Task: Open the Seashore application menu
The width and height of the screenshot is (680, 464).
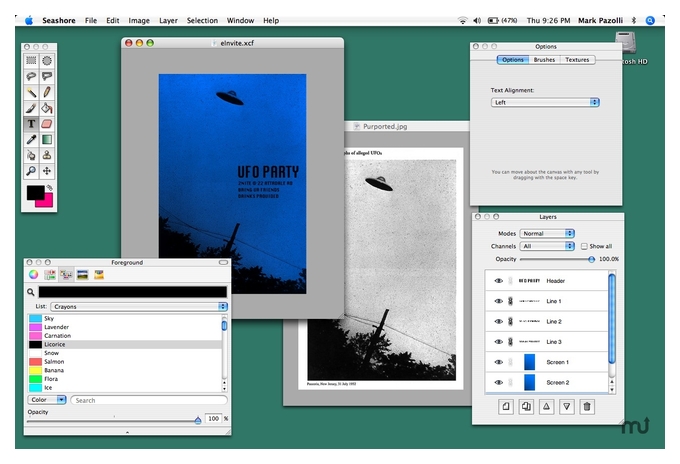Action: (59, 20)
